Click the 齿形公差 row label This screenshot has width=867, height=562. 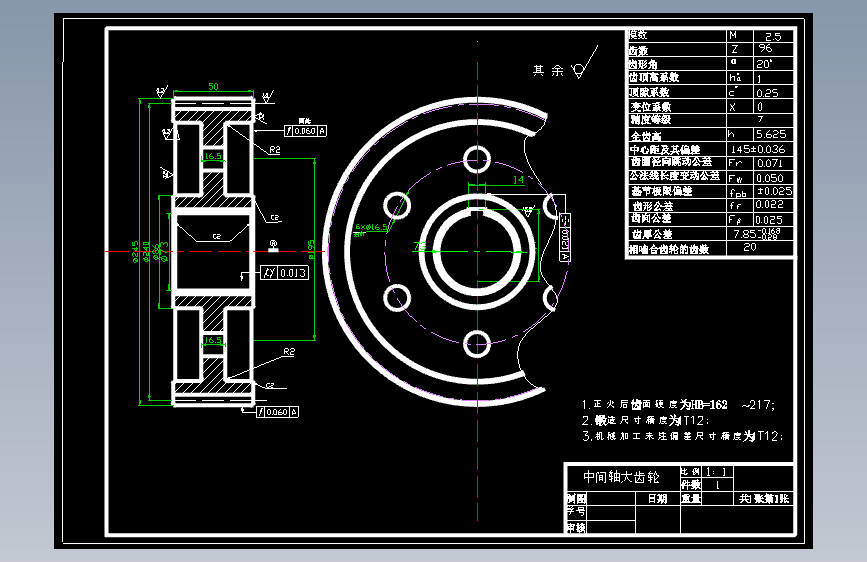pos(653,206)
